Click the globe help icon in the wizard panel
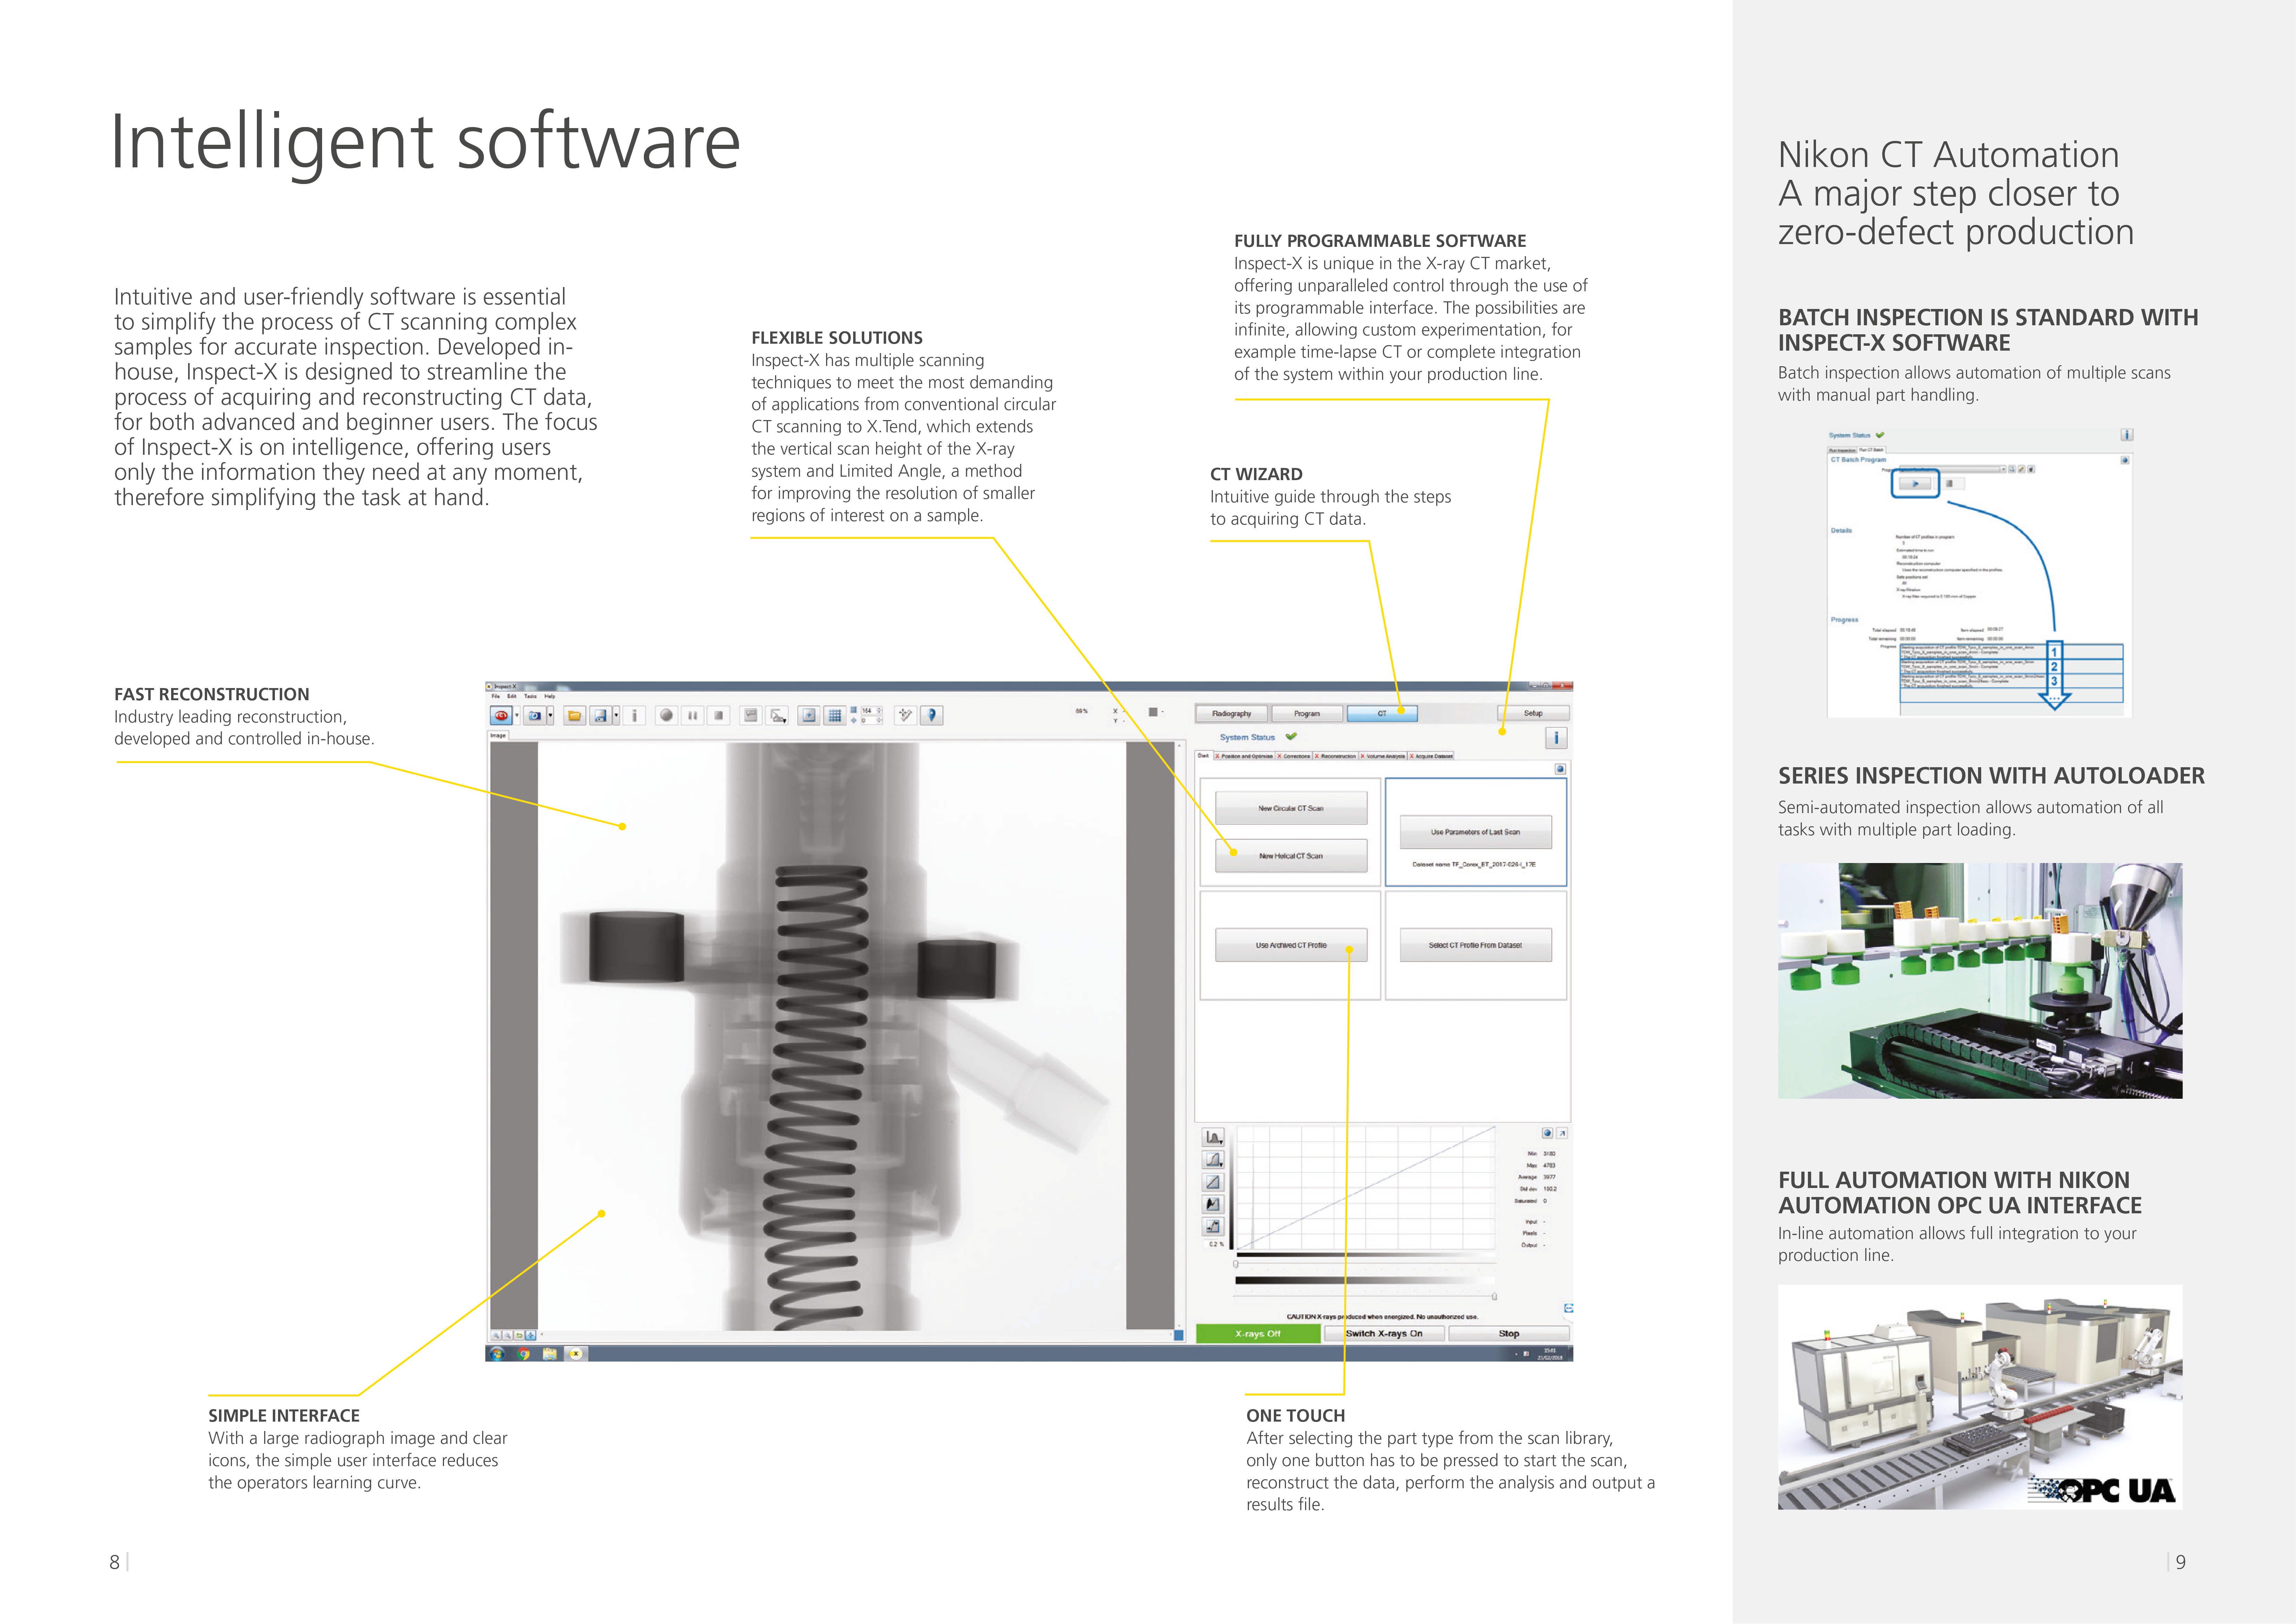Screen dimensions: 2296x1624 (1560, 769)
